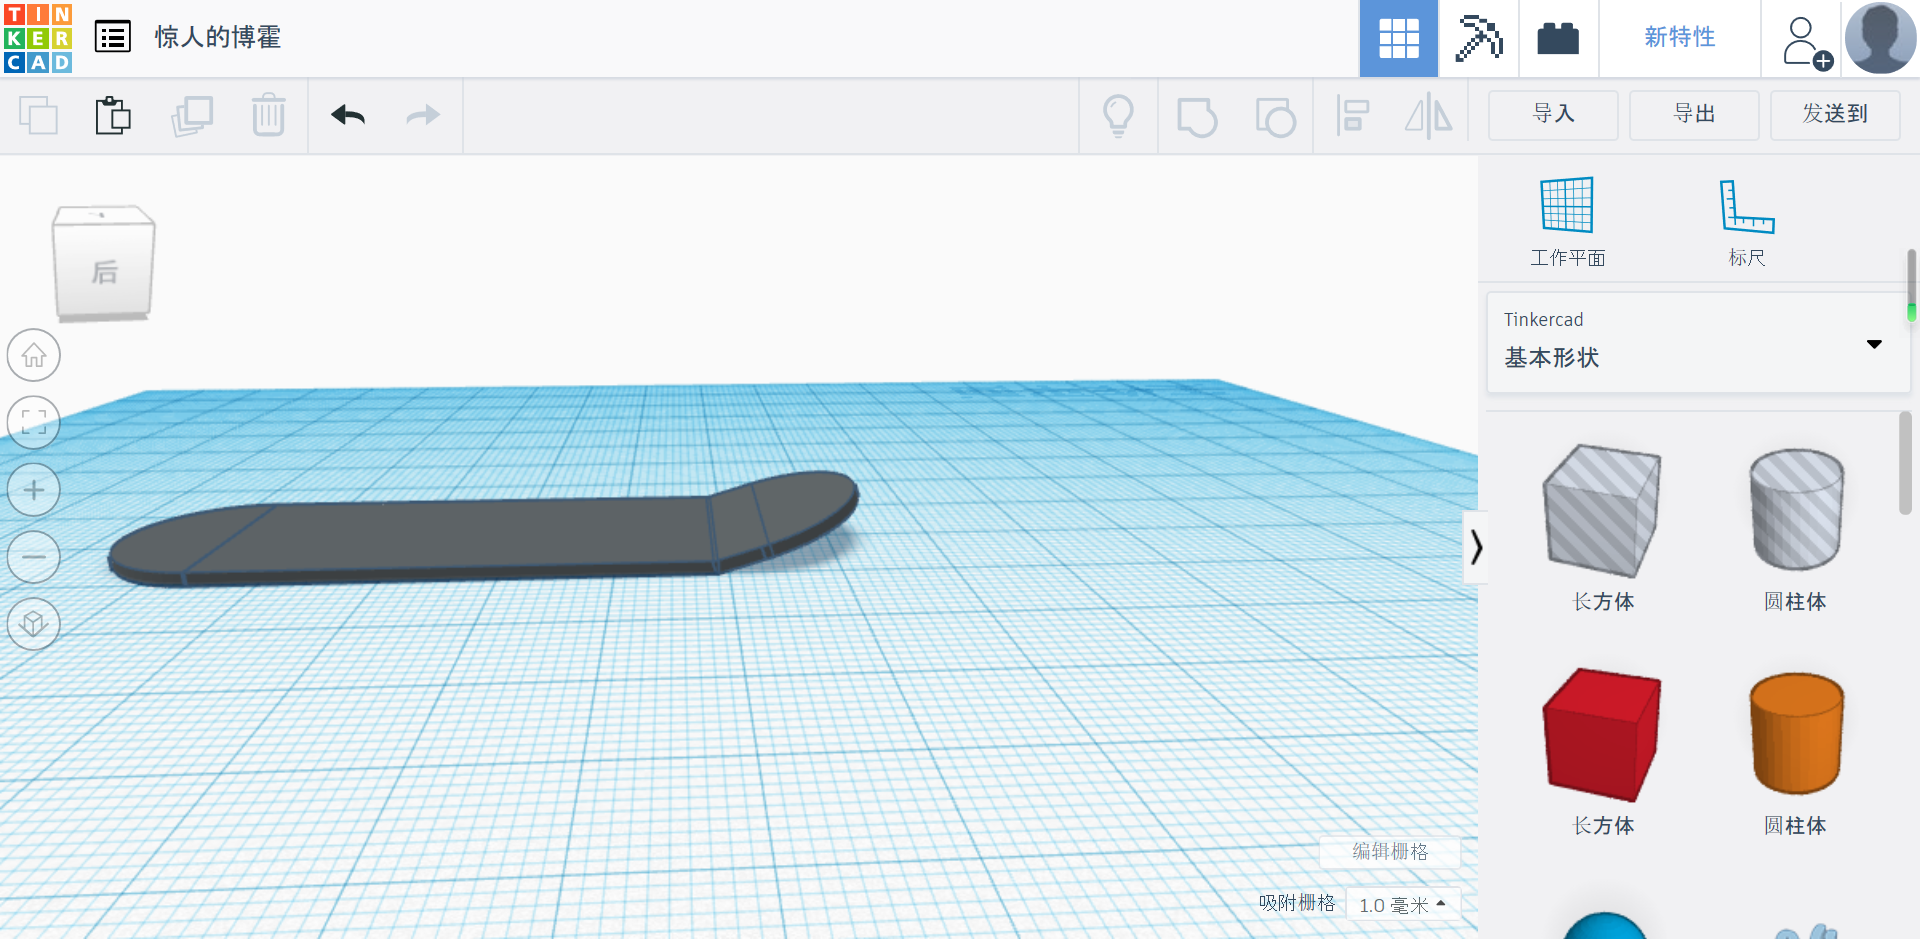Collapse the shapes panel with arrow
Screen dimensions: 1920x939
(1476, 547)
